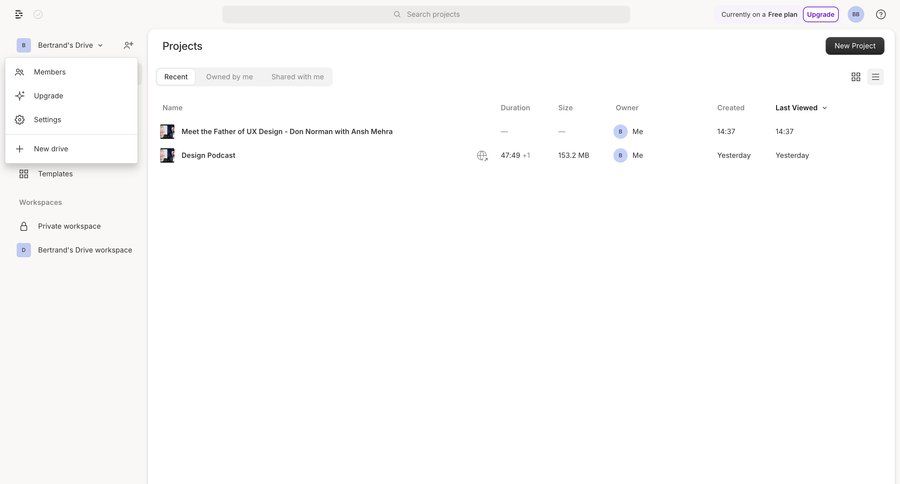Click the New Project button
Image resolution: width=900 pixels, height=484 pixels.
[855, 46]
